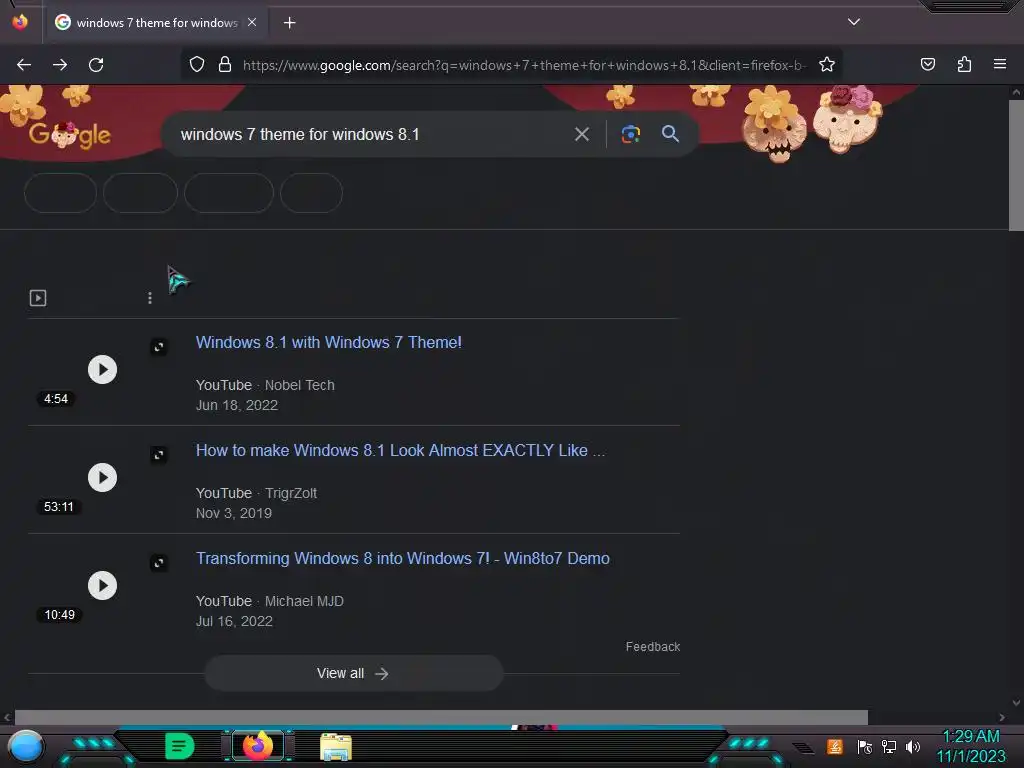
Task: Open Firefox View icon at tab bar left
Action: pos(20,22)
